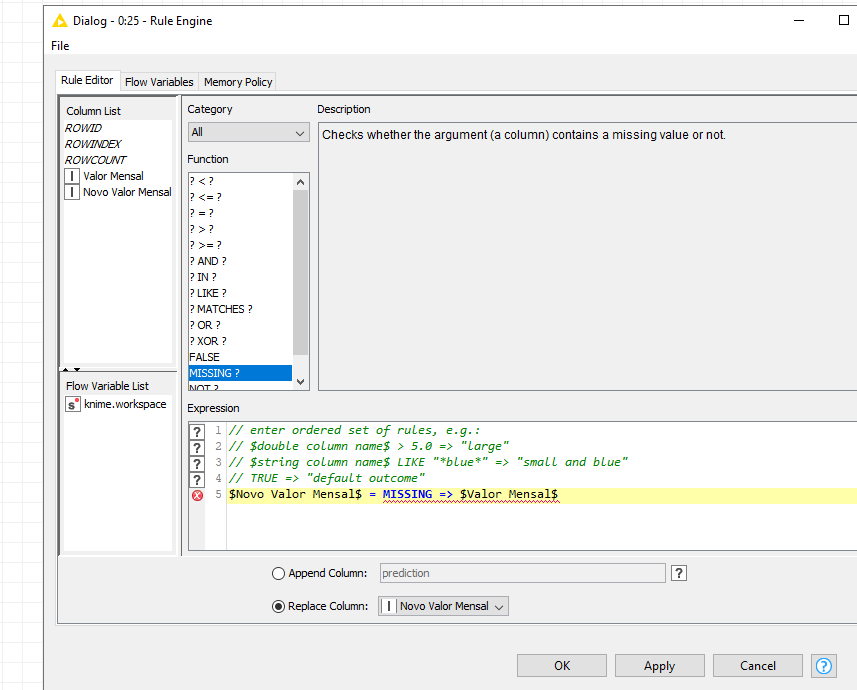
Task: Click the question mark next to prediction field
Action: pyautogui.click(x=679, y=573)
